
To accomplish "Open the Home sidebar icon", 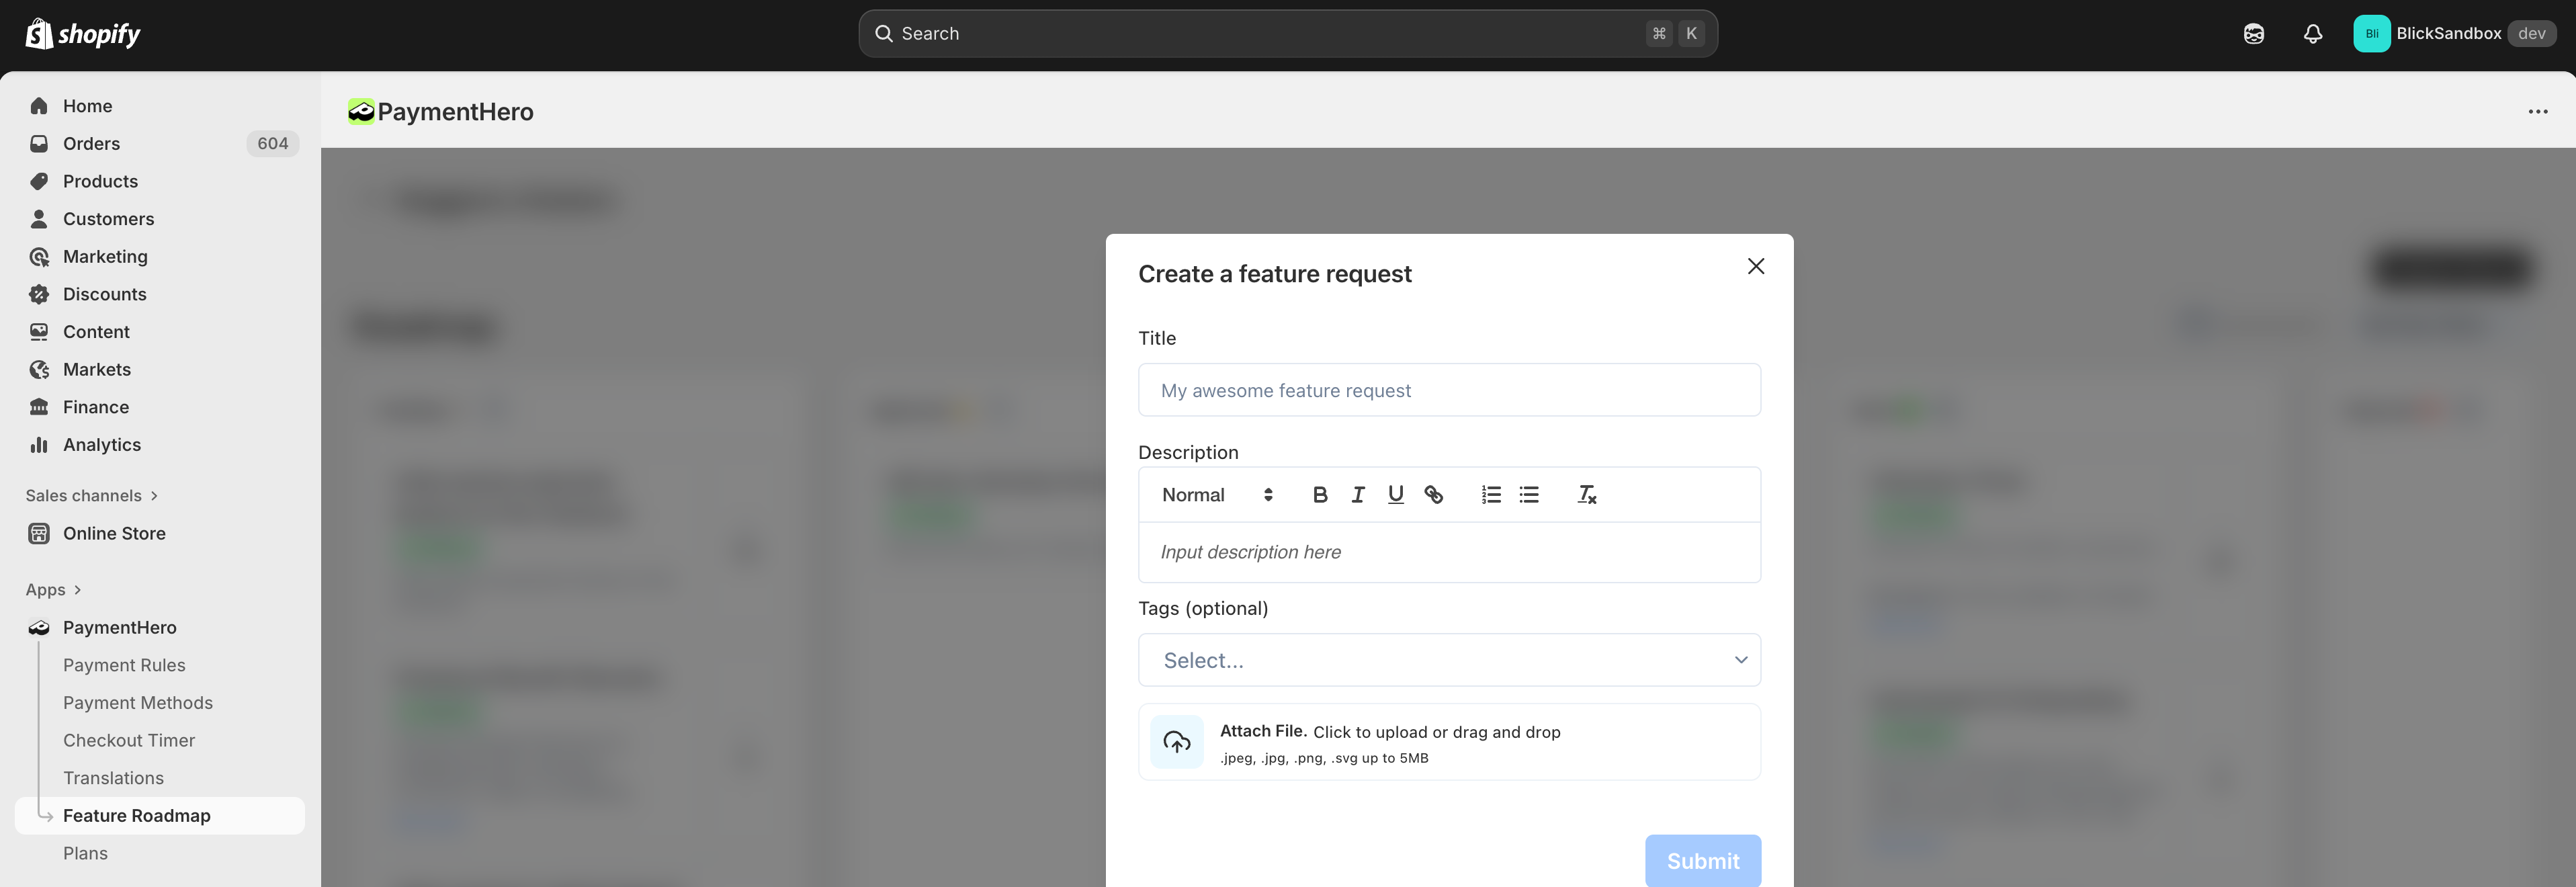I will (39, 106).
